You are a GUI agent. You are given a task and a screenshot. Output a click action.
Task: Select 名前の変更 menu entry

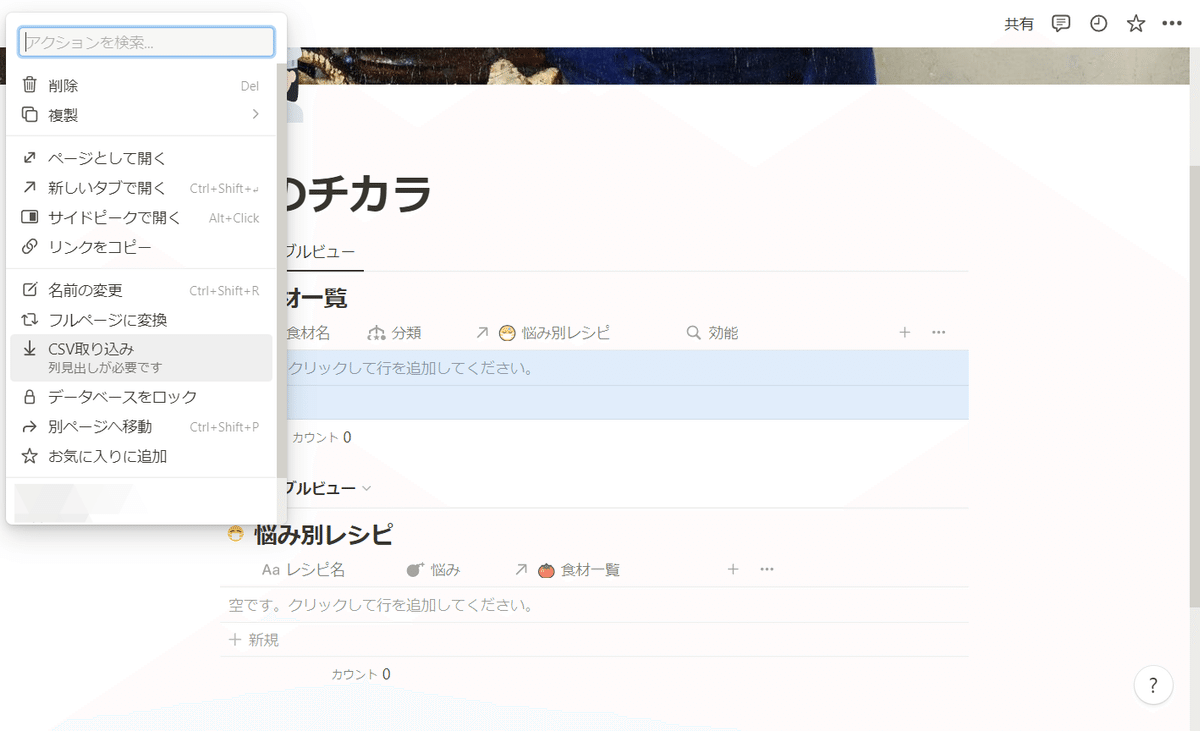tap(141, 290)
